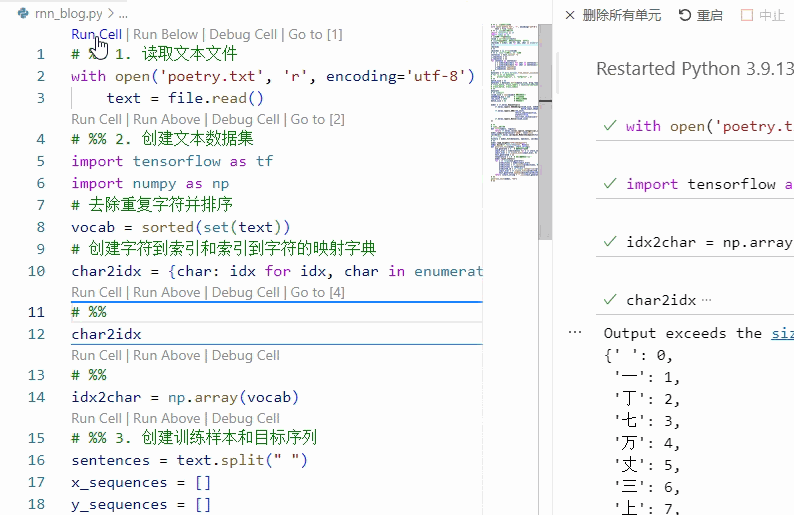Click line number 10 in gutter
The height and width of the screenshot is (515, 794).
pyautogui.click(x=36, y=271)
